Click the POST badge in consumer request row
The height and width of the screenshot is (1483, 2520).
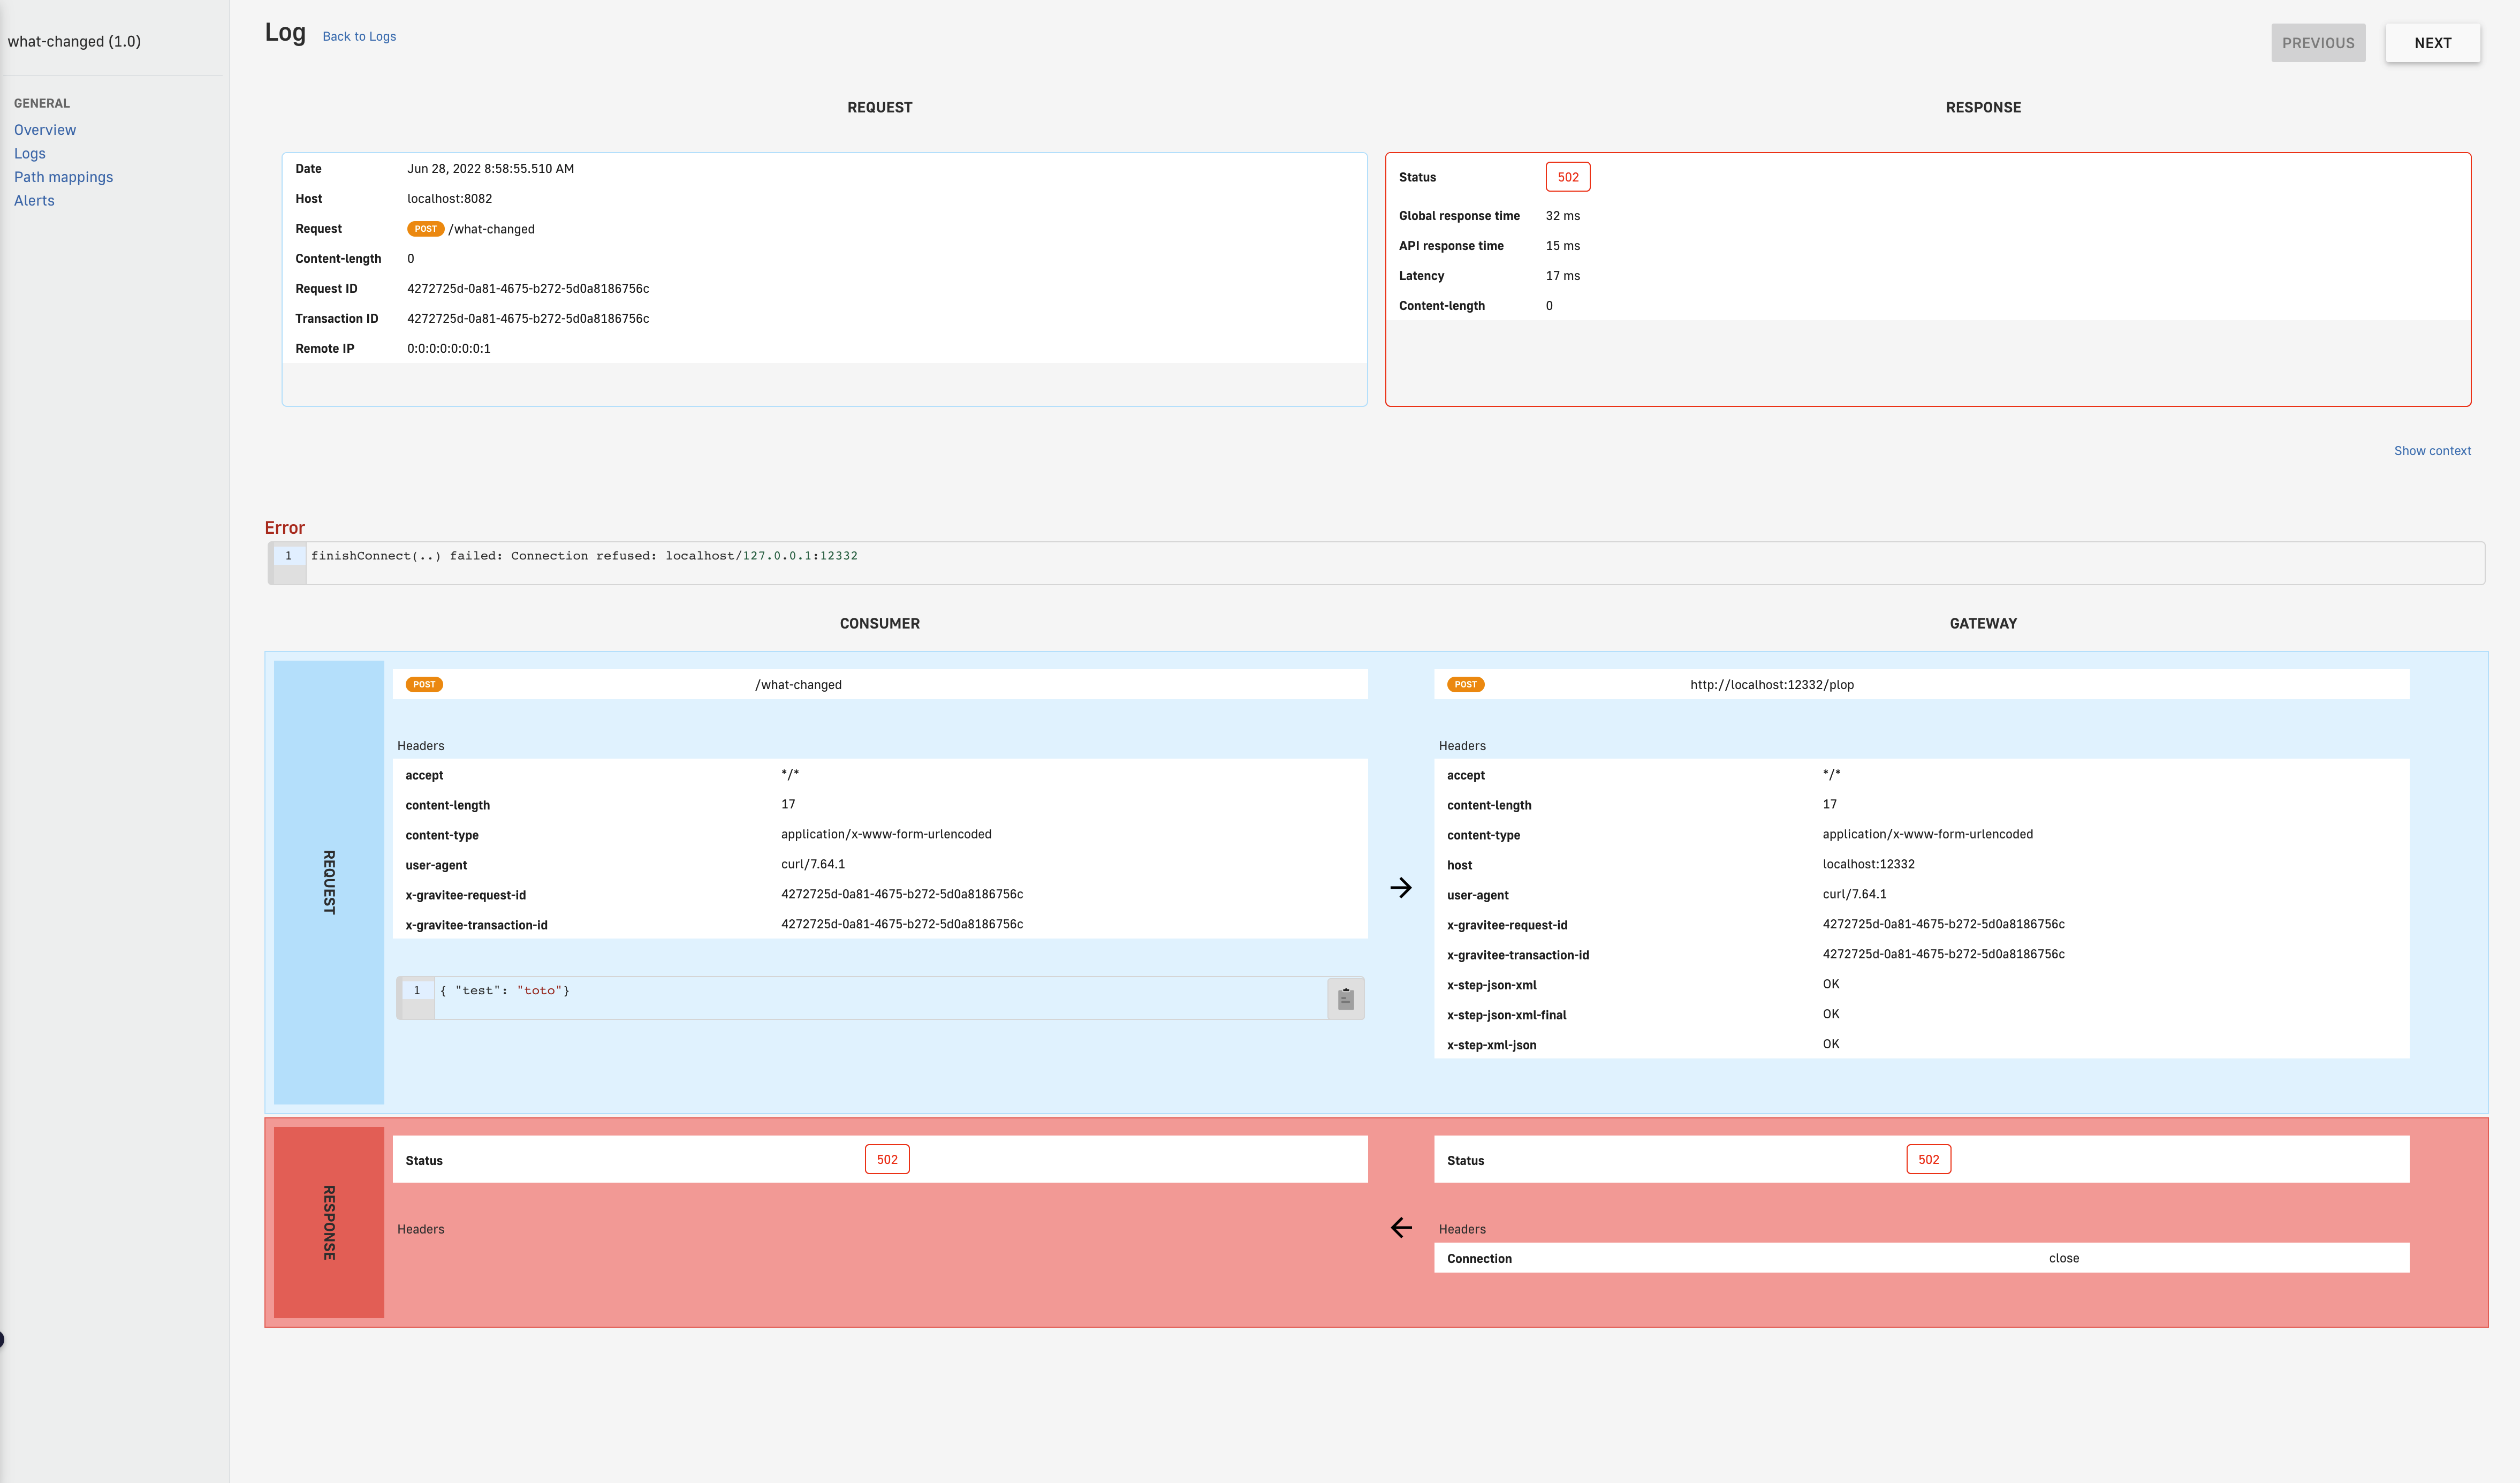[x=424, y=685]
